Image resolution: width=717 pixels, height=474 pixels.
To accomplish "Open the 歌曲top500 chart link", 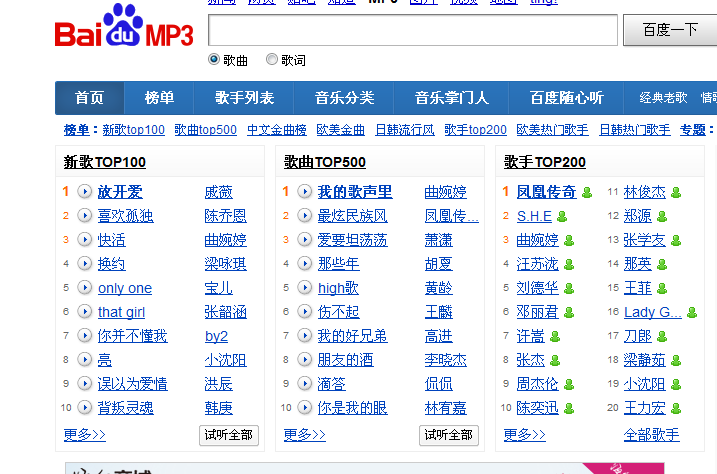I will (206, 130).
